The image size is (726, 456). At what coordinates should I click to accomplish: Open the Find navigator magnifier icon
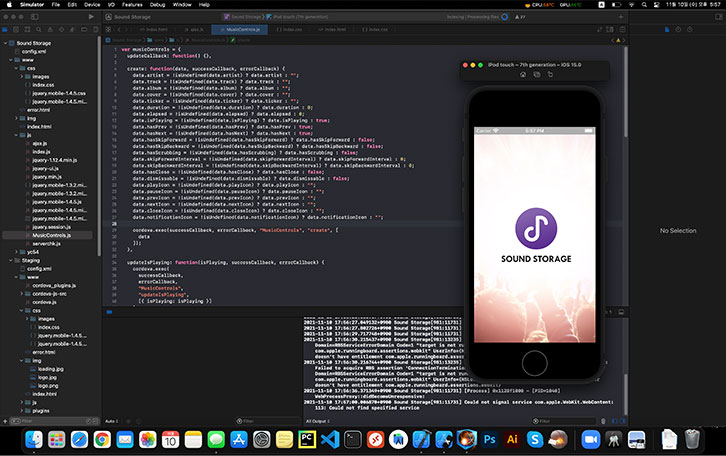pos(39,30)
